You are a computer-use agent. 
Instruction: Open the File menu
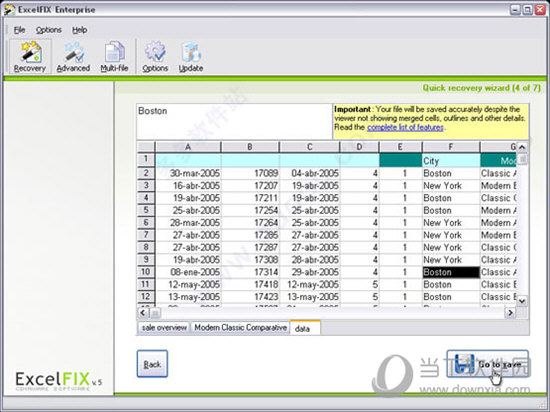coord(19,30)
